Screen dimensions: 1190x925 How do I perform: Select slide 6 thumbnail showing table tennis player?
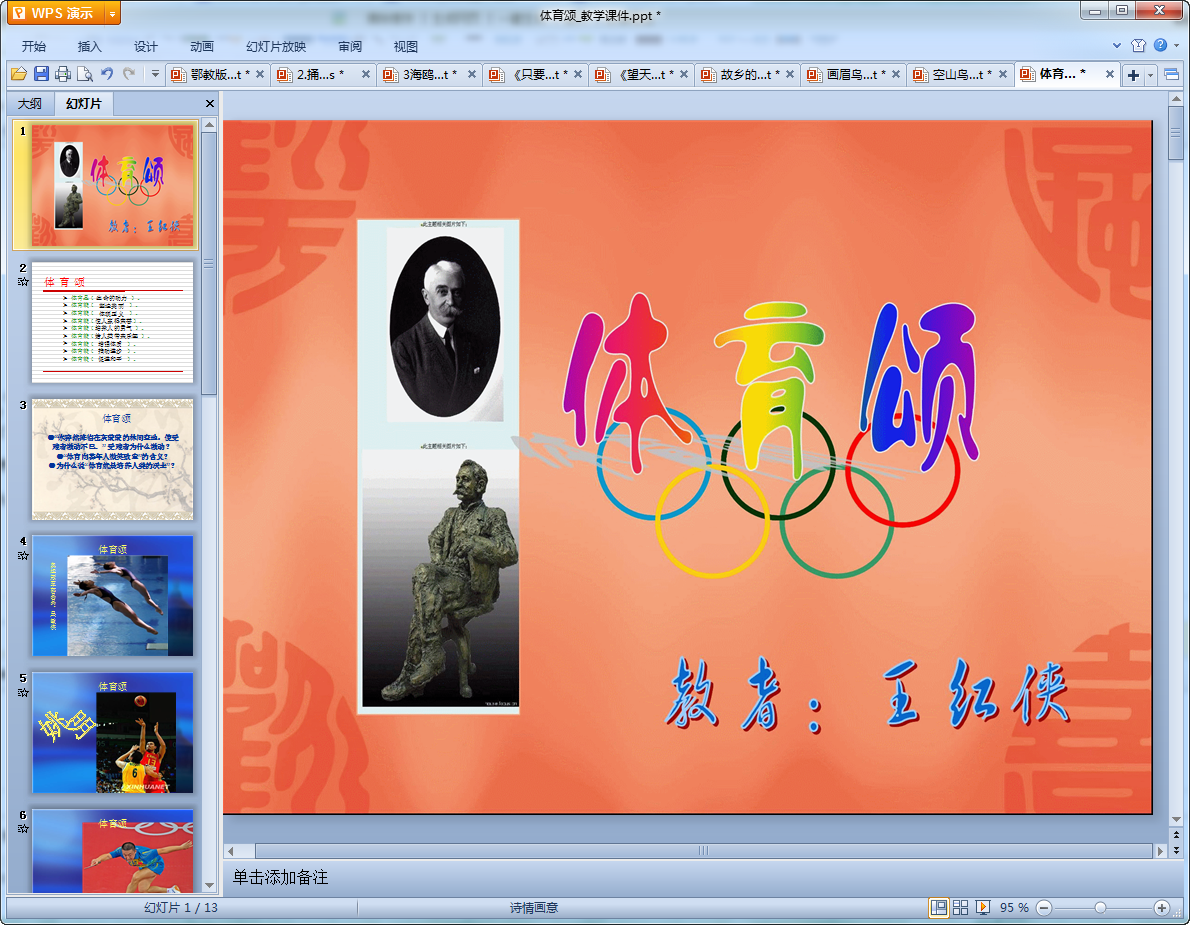[113, 851]
